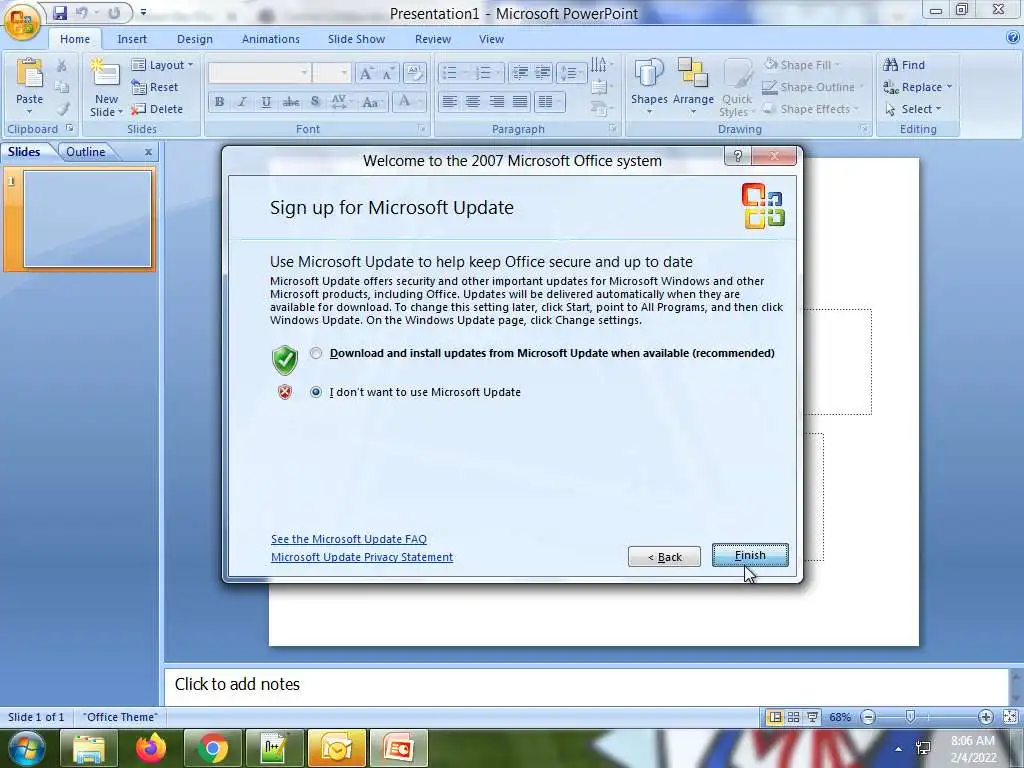
Task: Open the font name combo box
Action: 259,72
